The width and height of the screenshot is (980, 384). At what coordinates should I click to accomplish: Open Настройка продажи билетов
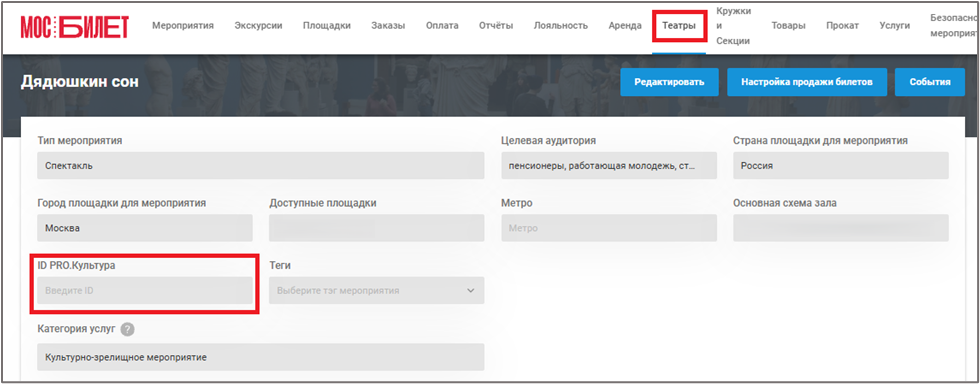(806, 82)
